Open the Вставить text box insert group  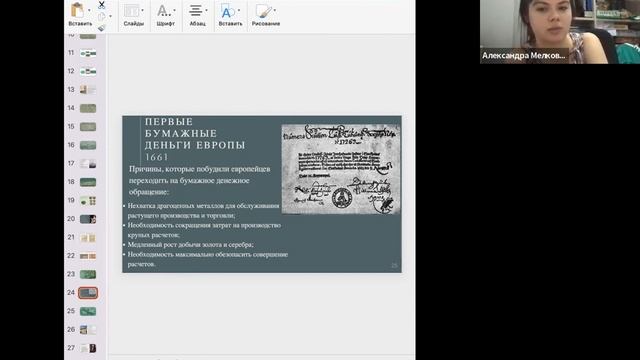coord(230,15)
